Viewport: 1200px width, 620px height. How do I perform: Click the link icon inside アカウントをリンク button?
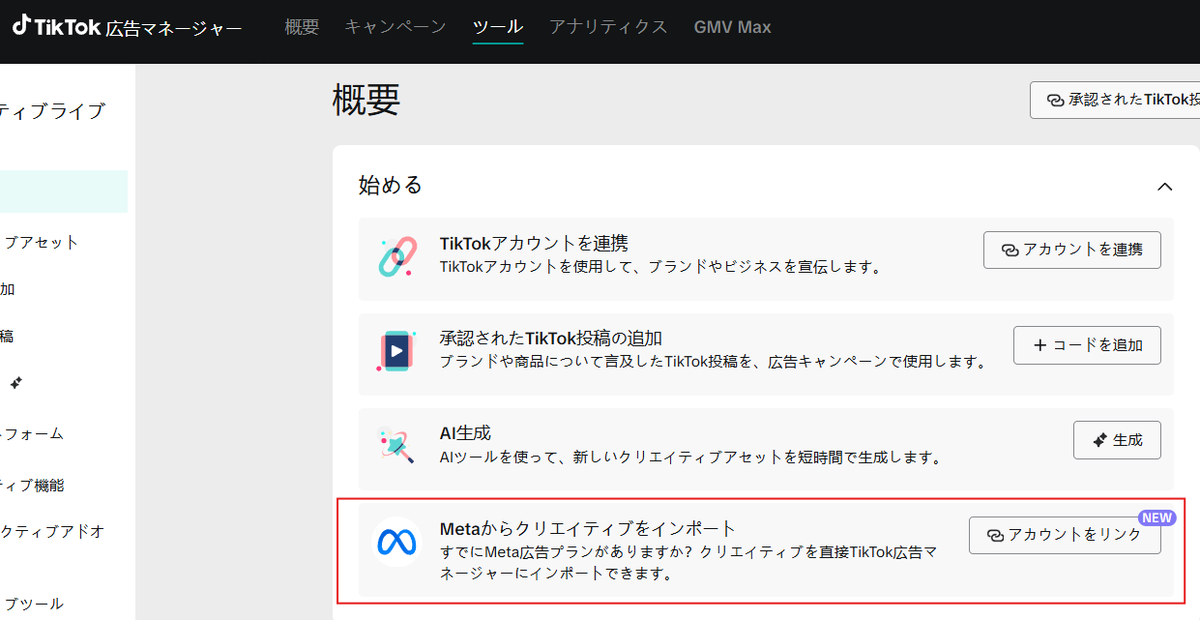995,536
